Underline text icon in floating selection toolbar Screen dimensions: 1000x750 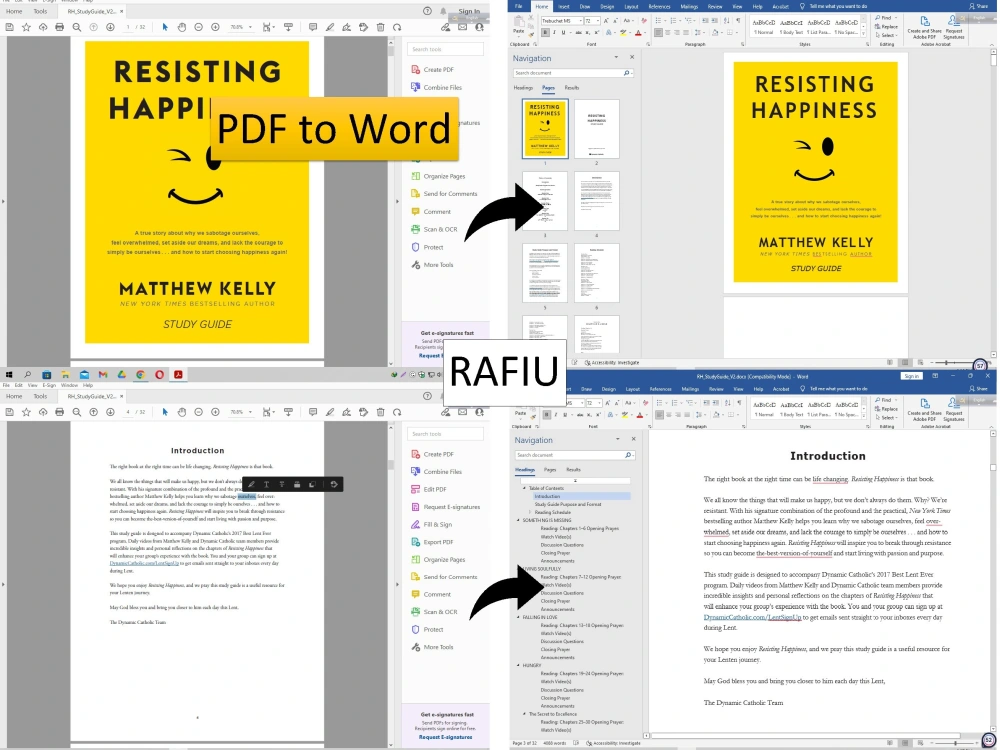pos(267,485)
